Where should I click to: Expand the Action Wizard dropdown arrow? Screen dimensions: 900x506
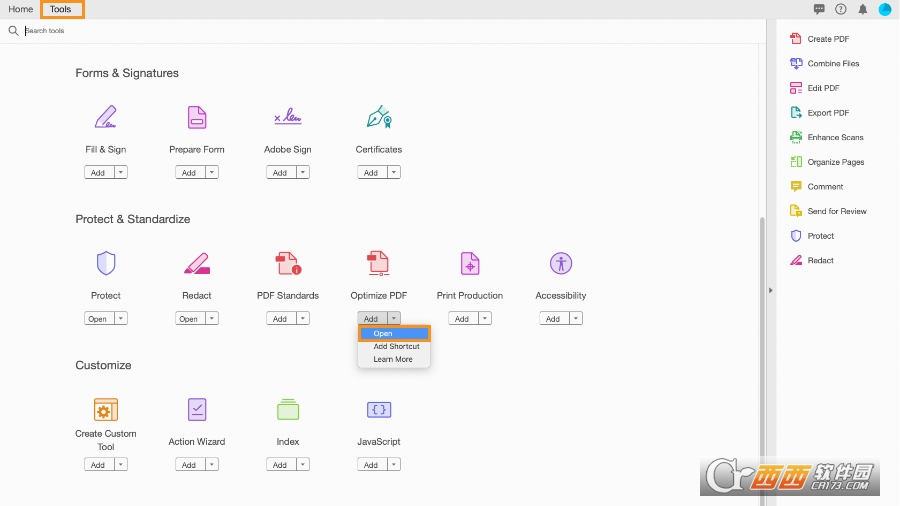[x=212, y=465]
